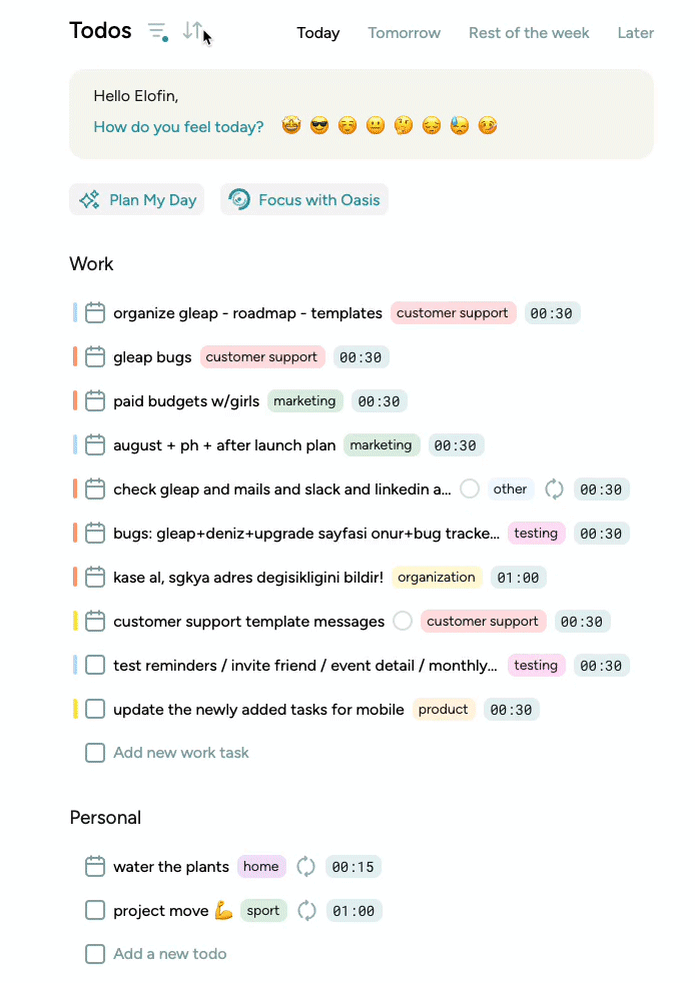Click the orange priority bar on gleap bugs
This screenshot has height=983, width=695.
(75, 357)
